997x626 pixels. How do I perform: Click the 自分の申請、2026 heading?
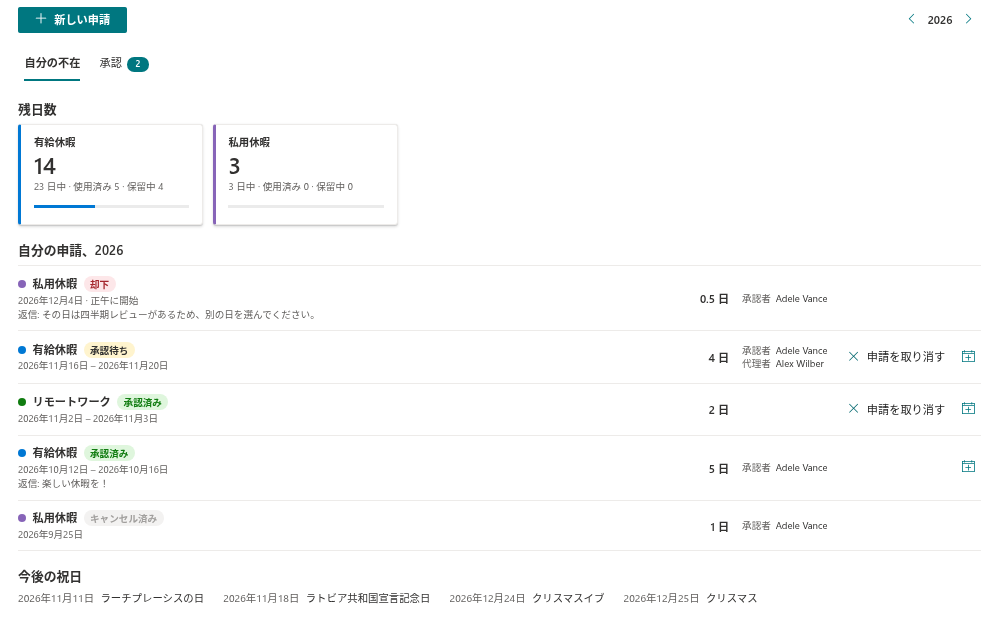point(71,250)
